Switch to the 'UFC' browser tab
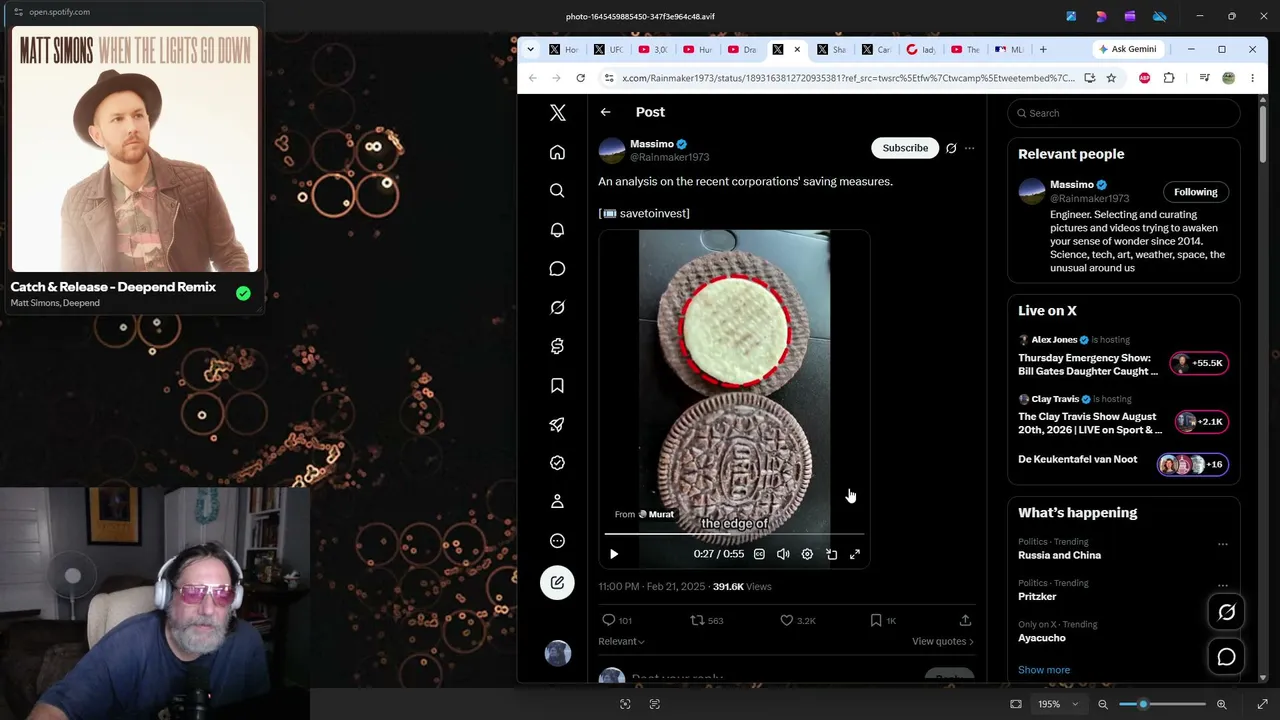Image resolution: width=1280 pixels, height=720 pixels. click(608, 49)
